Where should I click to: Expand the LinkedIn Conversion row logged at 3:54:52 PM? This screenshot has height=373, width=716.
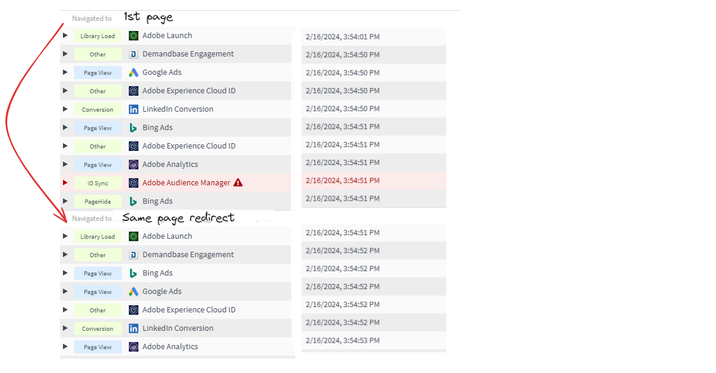(65, 328)
